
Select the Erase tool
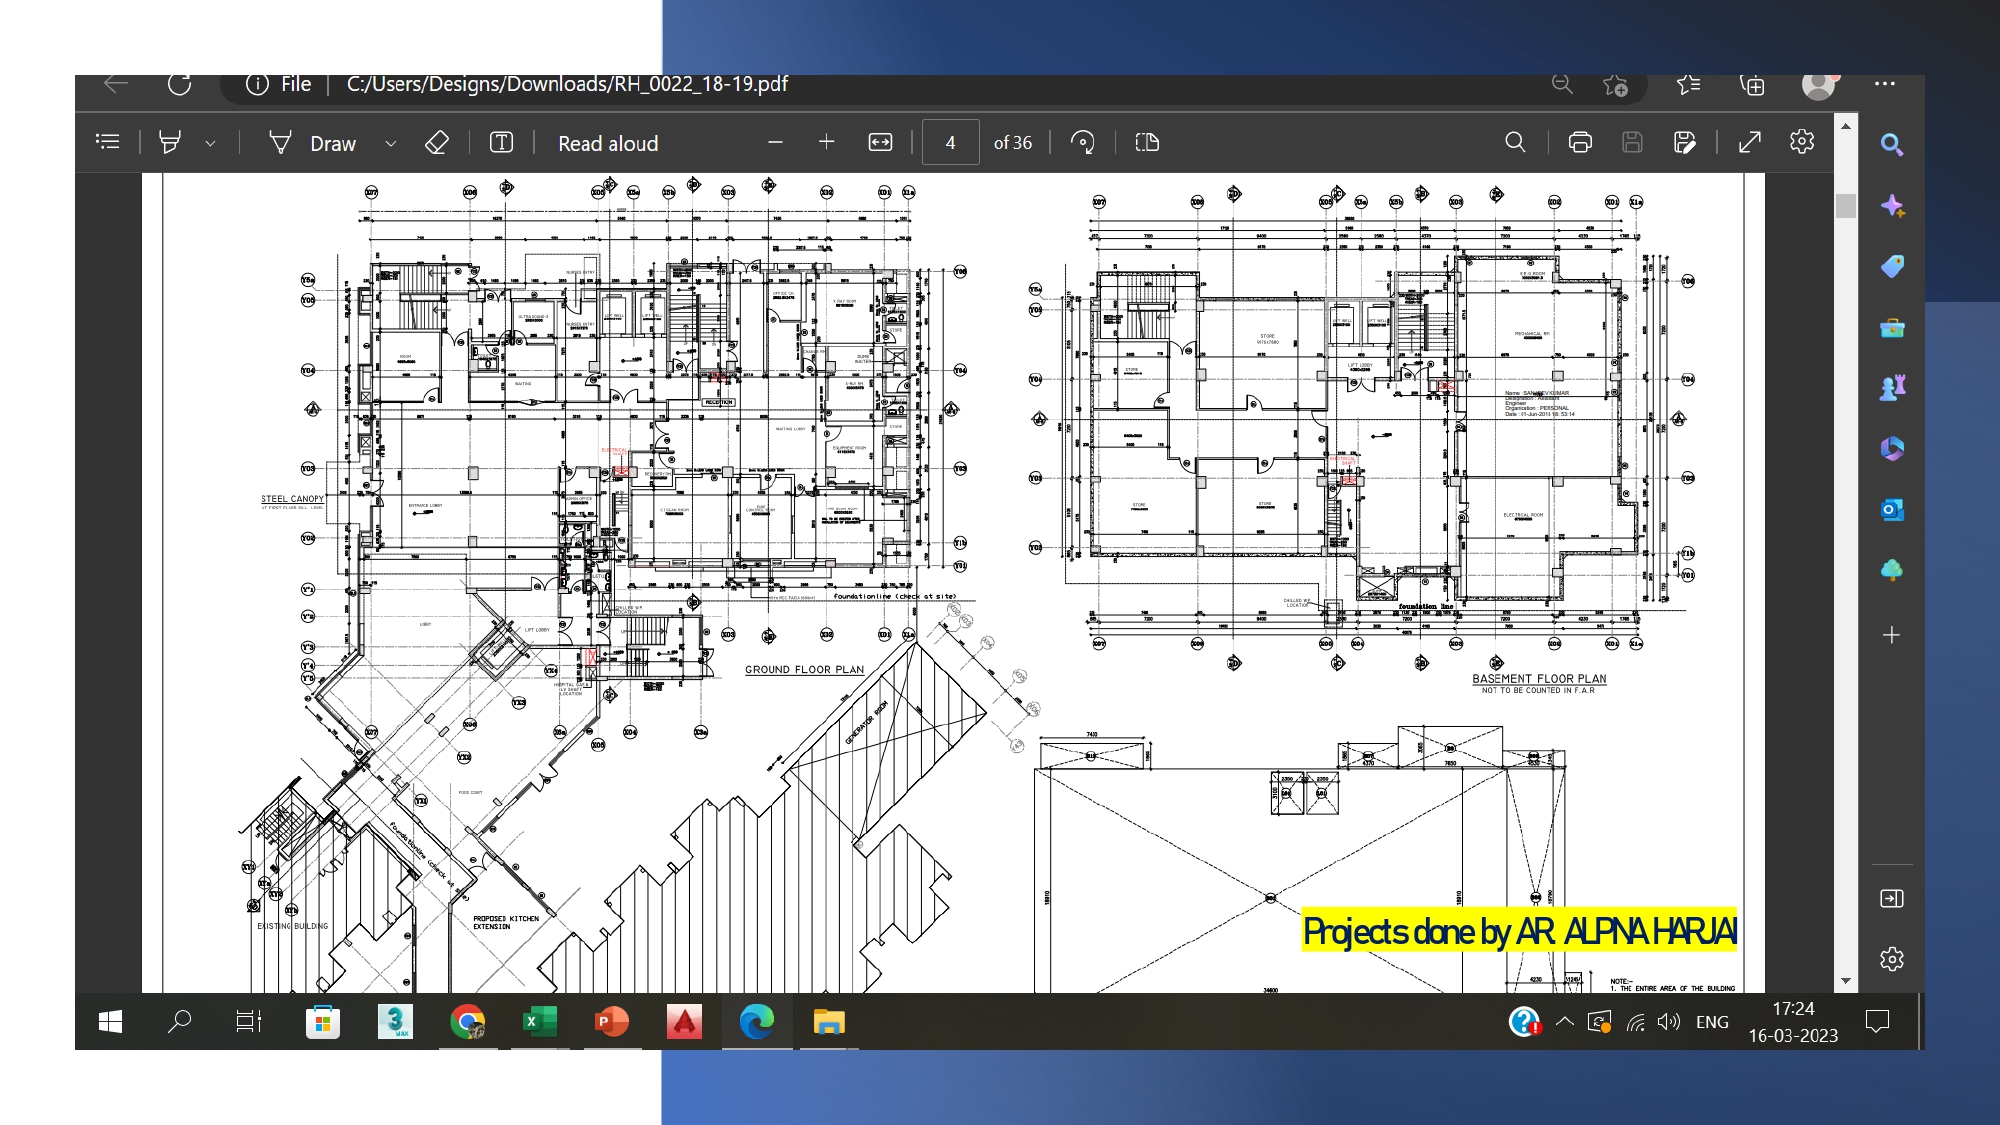point(437,143)
